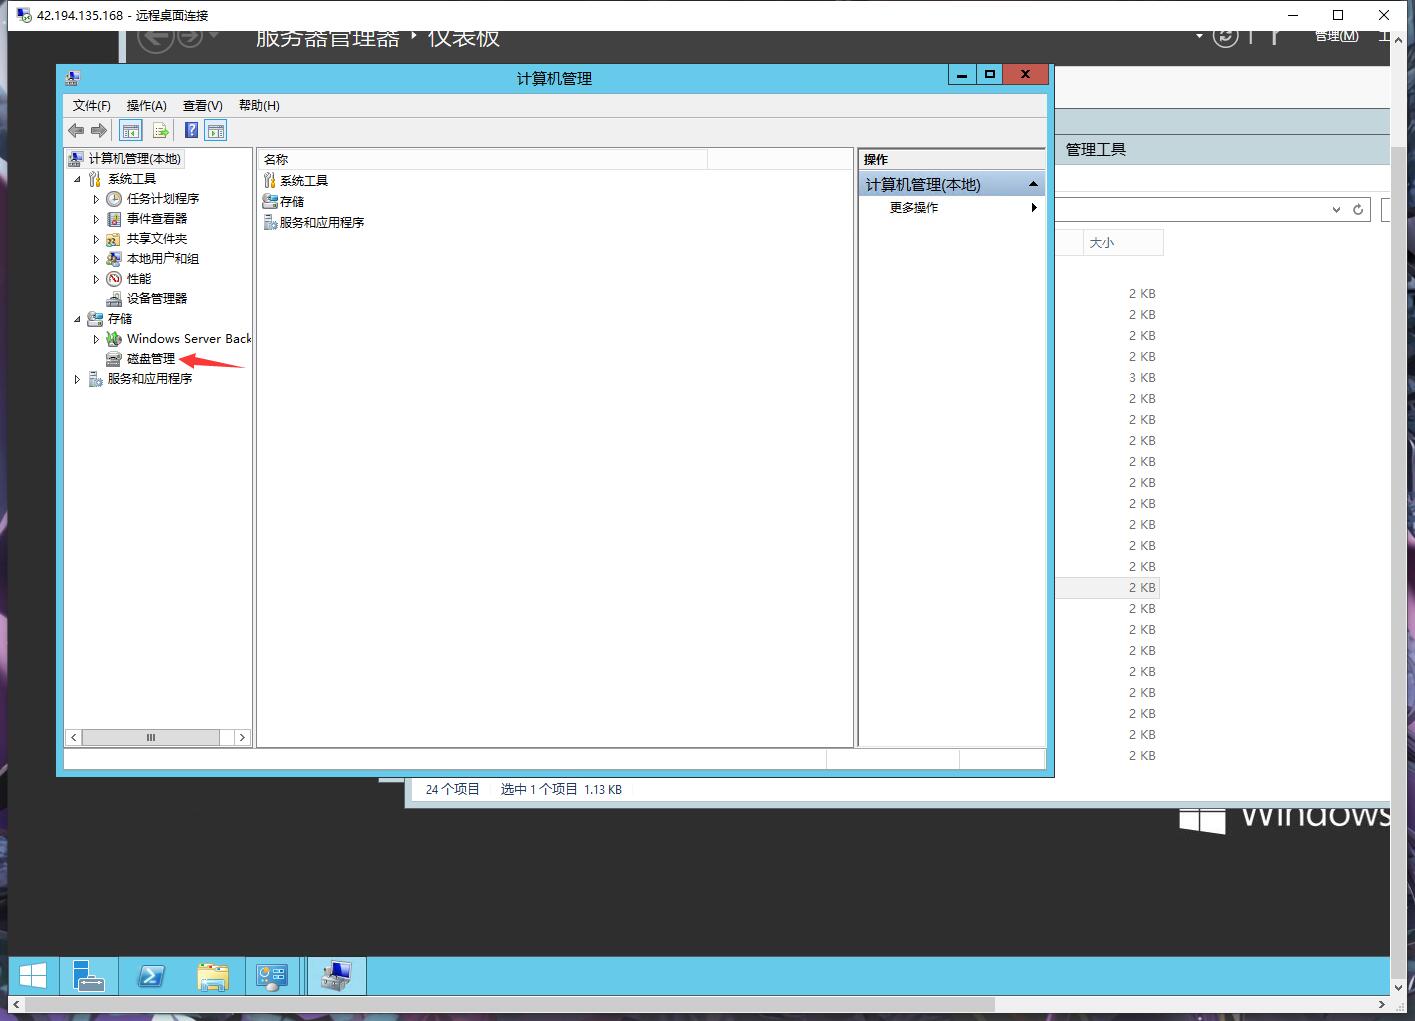Viewport: 1415px width, 1021px height.
Task: Open the 查看(V) menu
Action: click(x=202, y=105)
